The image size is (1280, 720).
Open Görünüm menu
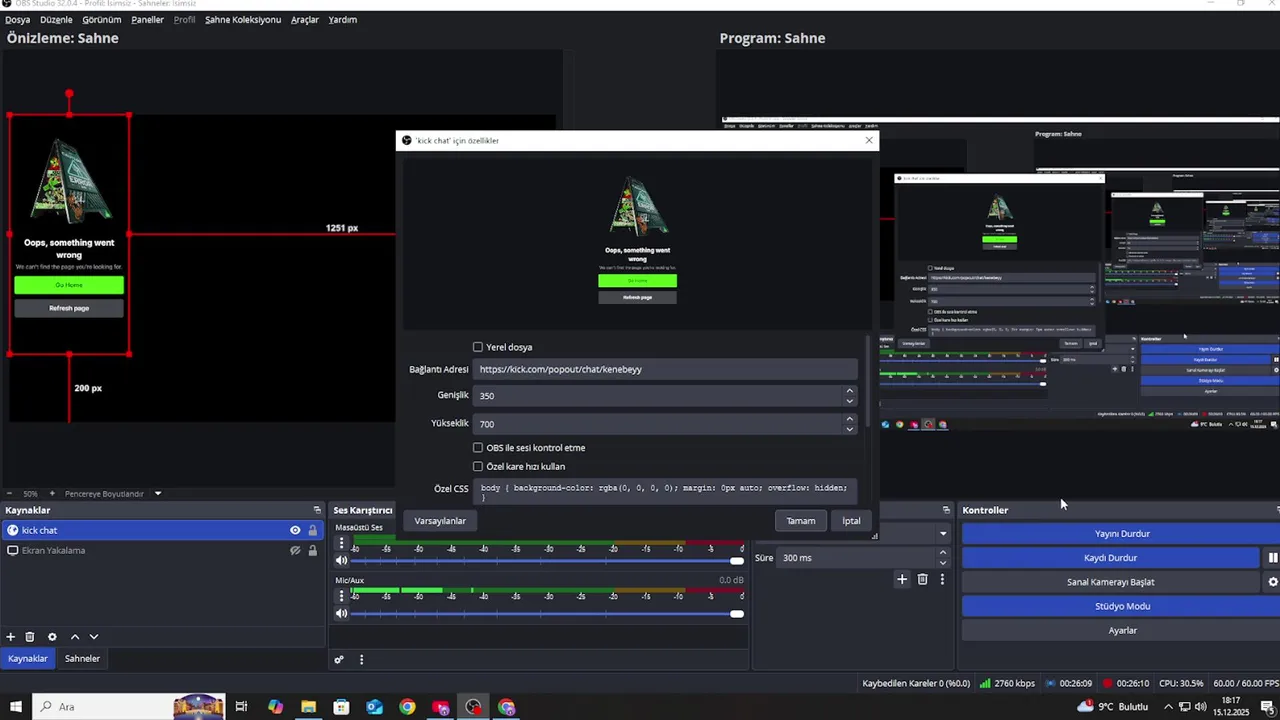point(101,20)
